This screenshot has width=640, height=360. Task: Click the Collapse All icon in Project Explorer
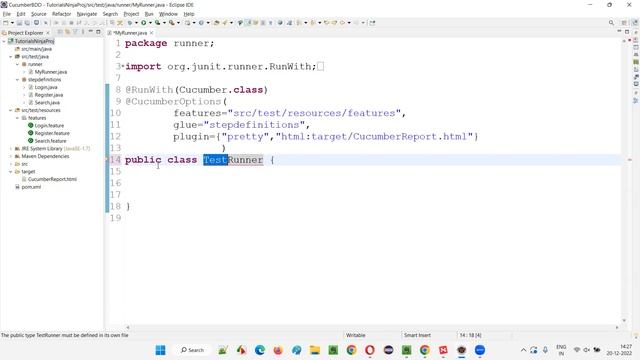coord(60,32)
